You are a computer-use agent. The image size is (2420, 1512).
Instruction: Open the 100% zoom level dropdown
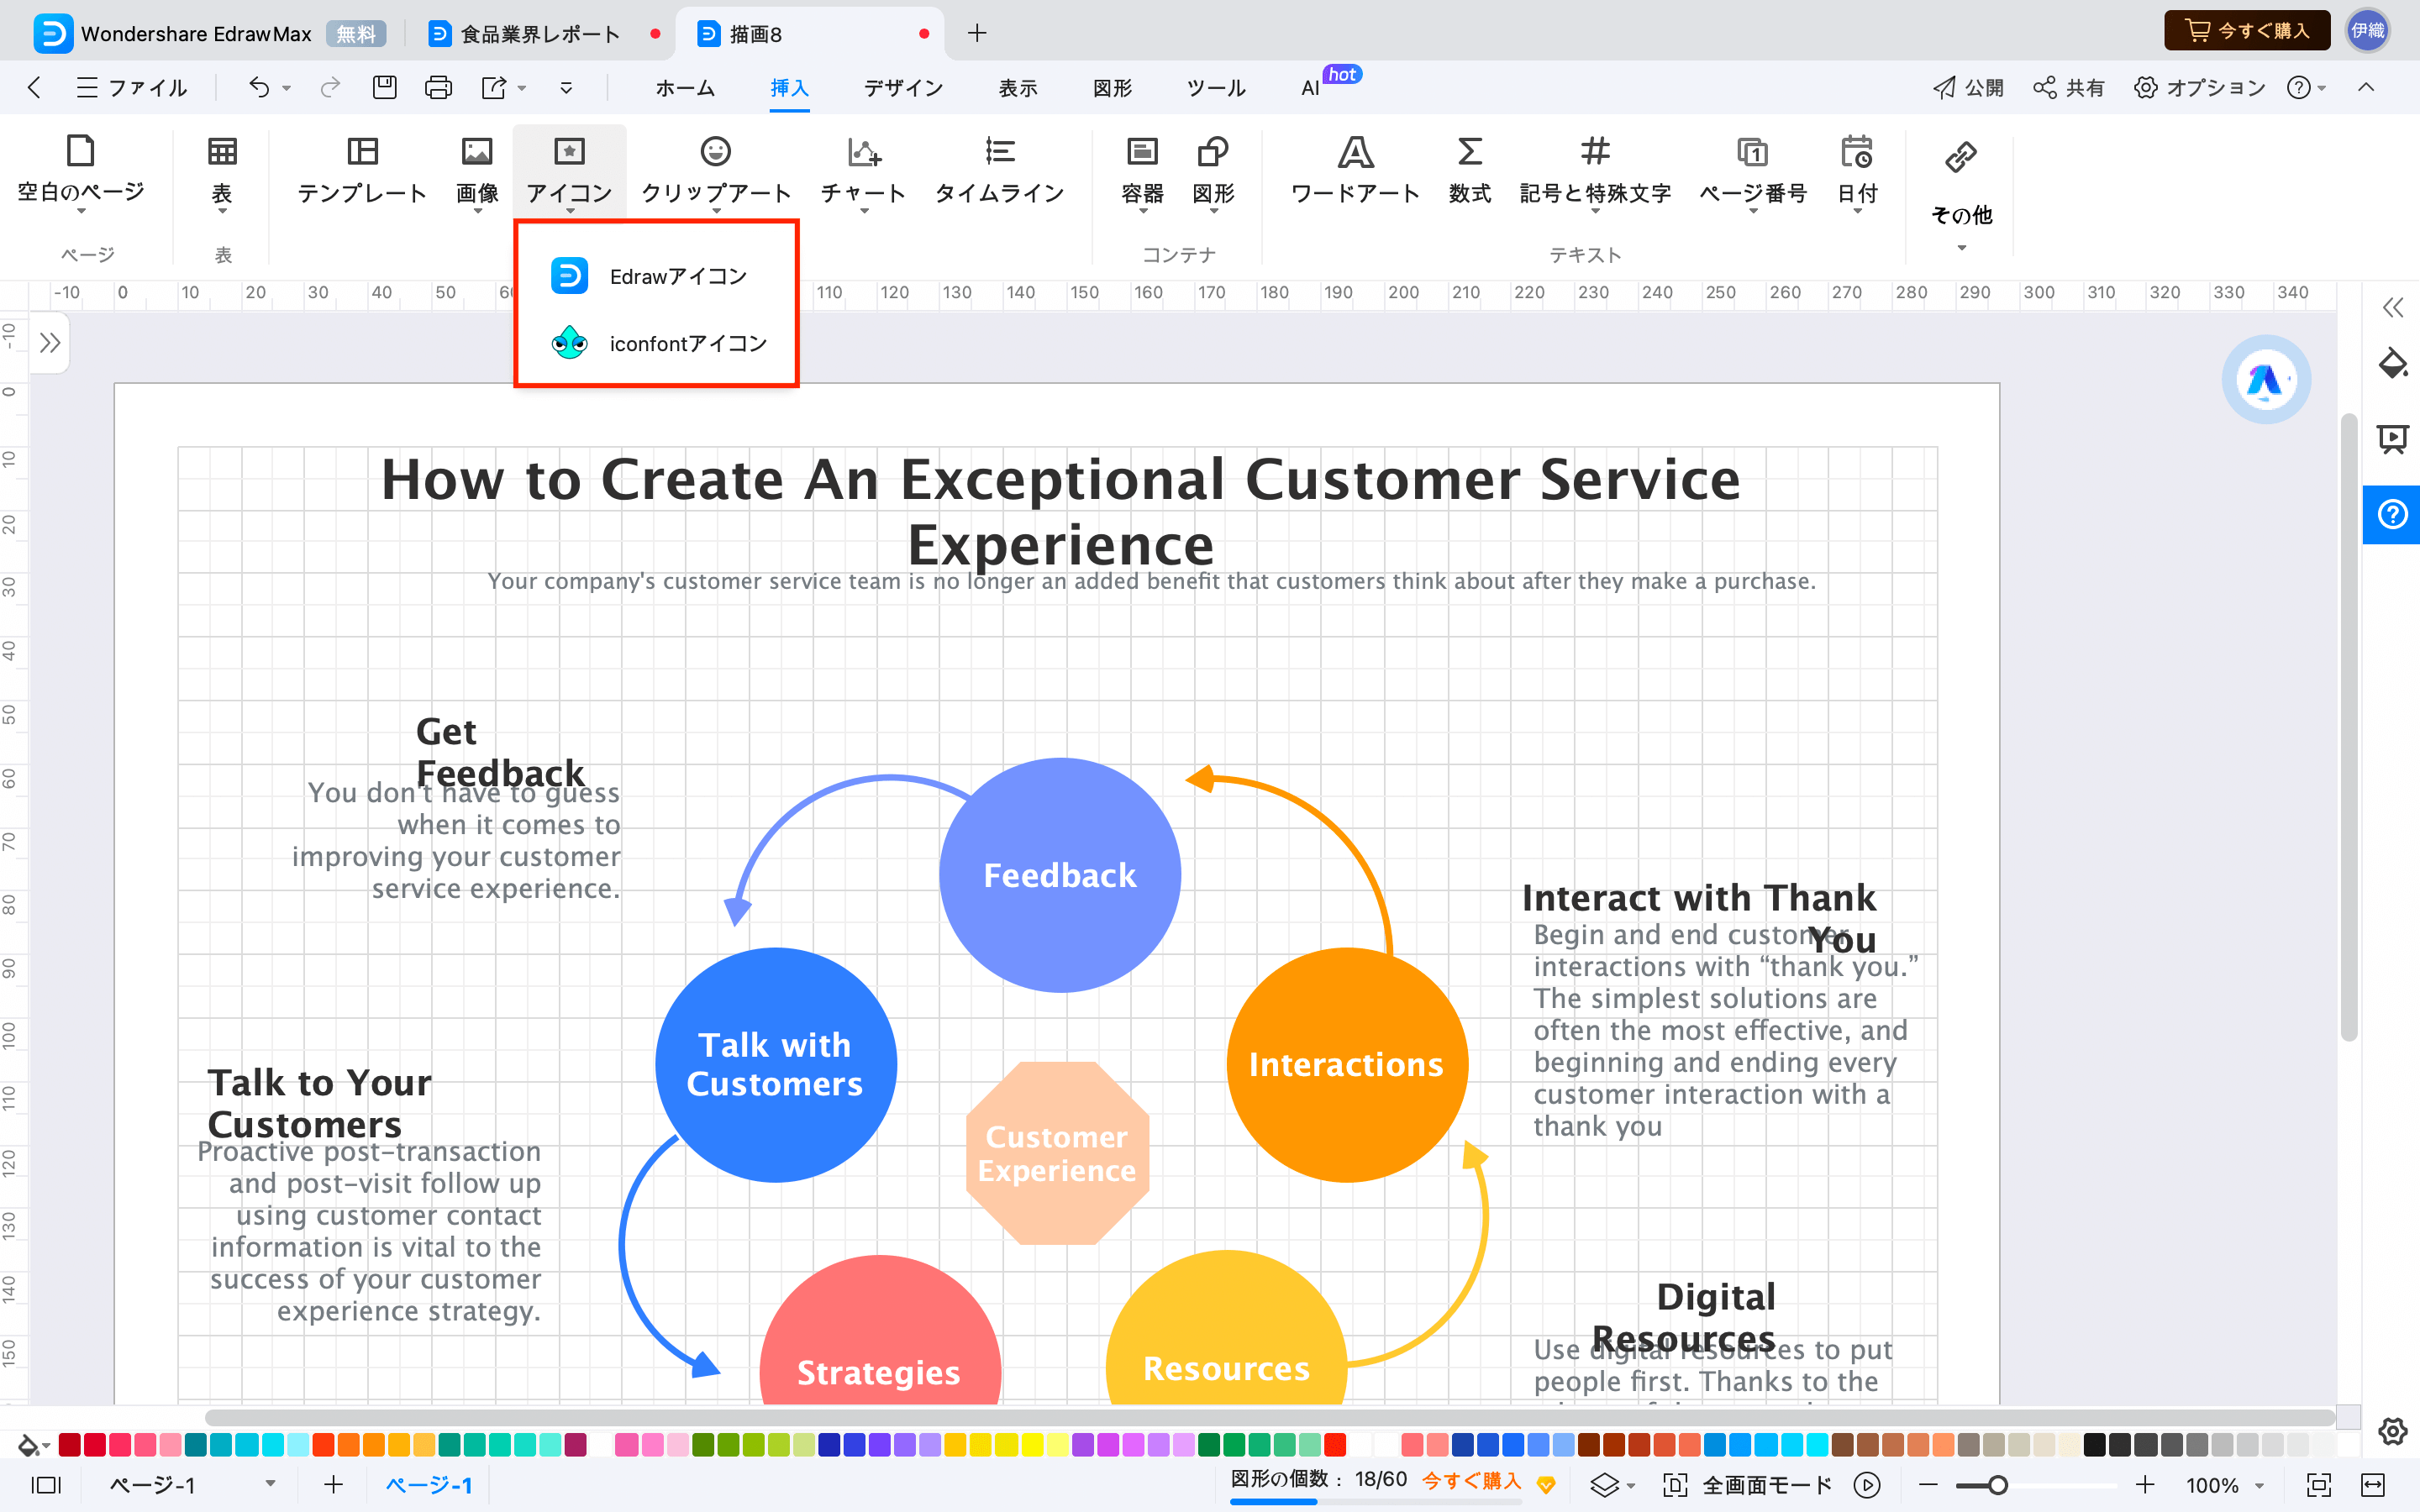click(2224, 1485)
